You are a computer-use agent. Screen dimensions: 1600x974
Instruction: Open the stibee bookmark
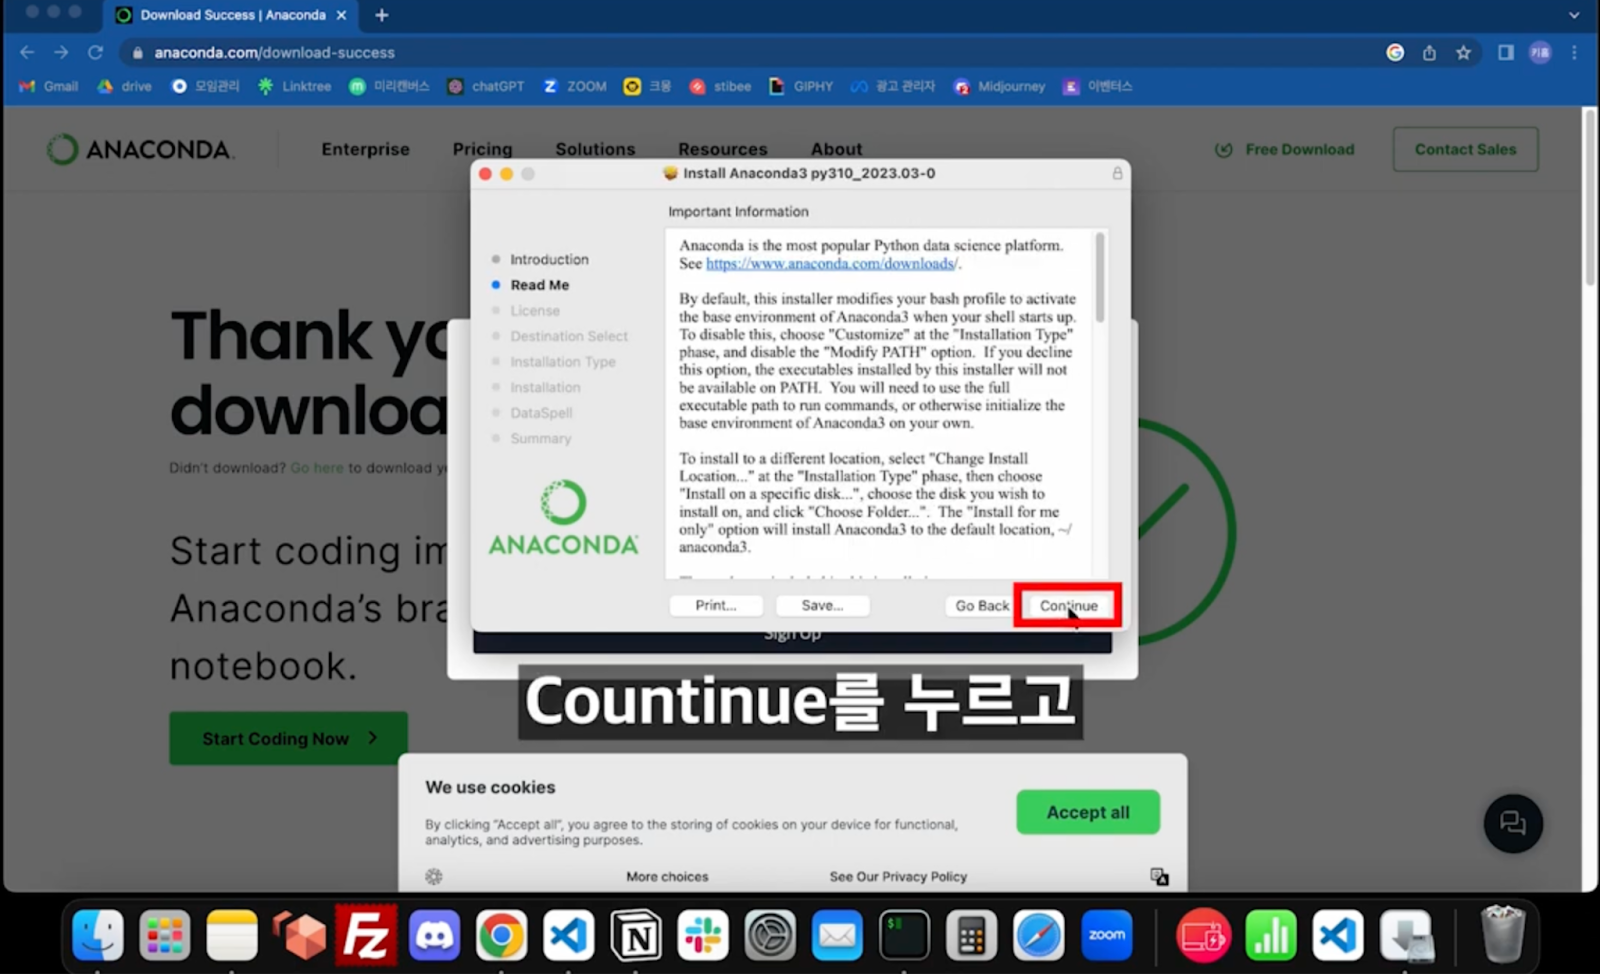720,86
